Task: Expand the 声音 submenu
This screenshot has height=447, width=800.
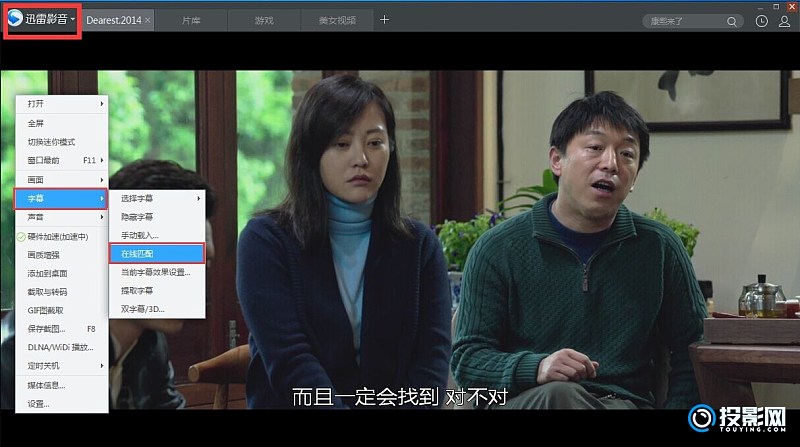Action: (62, 217)
